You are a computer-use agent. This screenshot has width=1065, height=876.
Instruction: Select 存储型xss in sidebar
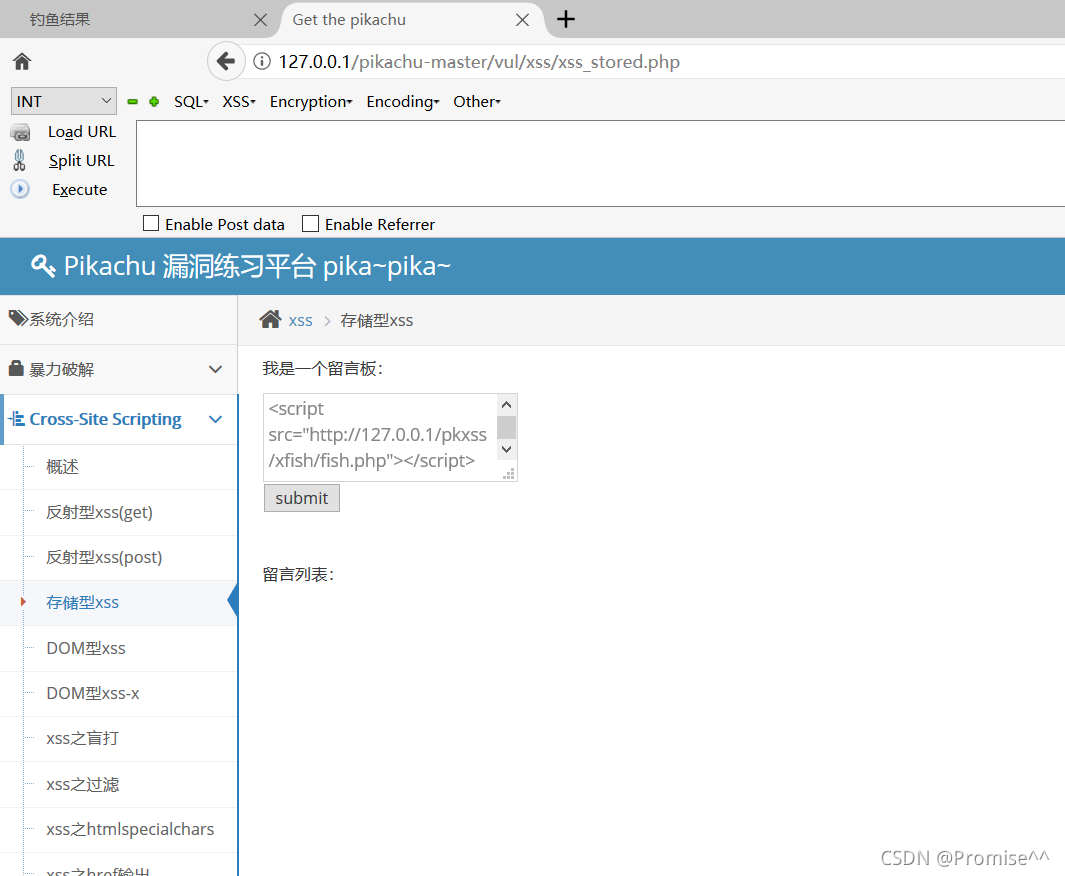[82, 602]
